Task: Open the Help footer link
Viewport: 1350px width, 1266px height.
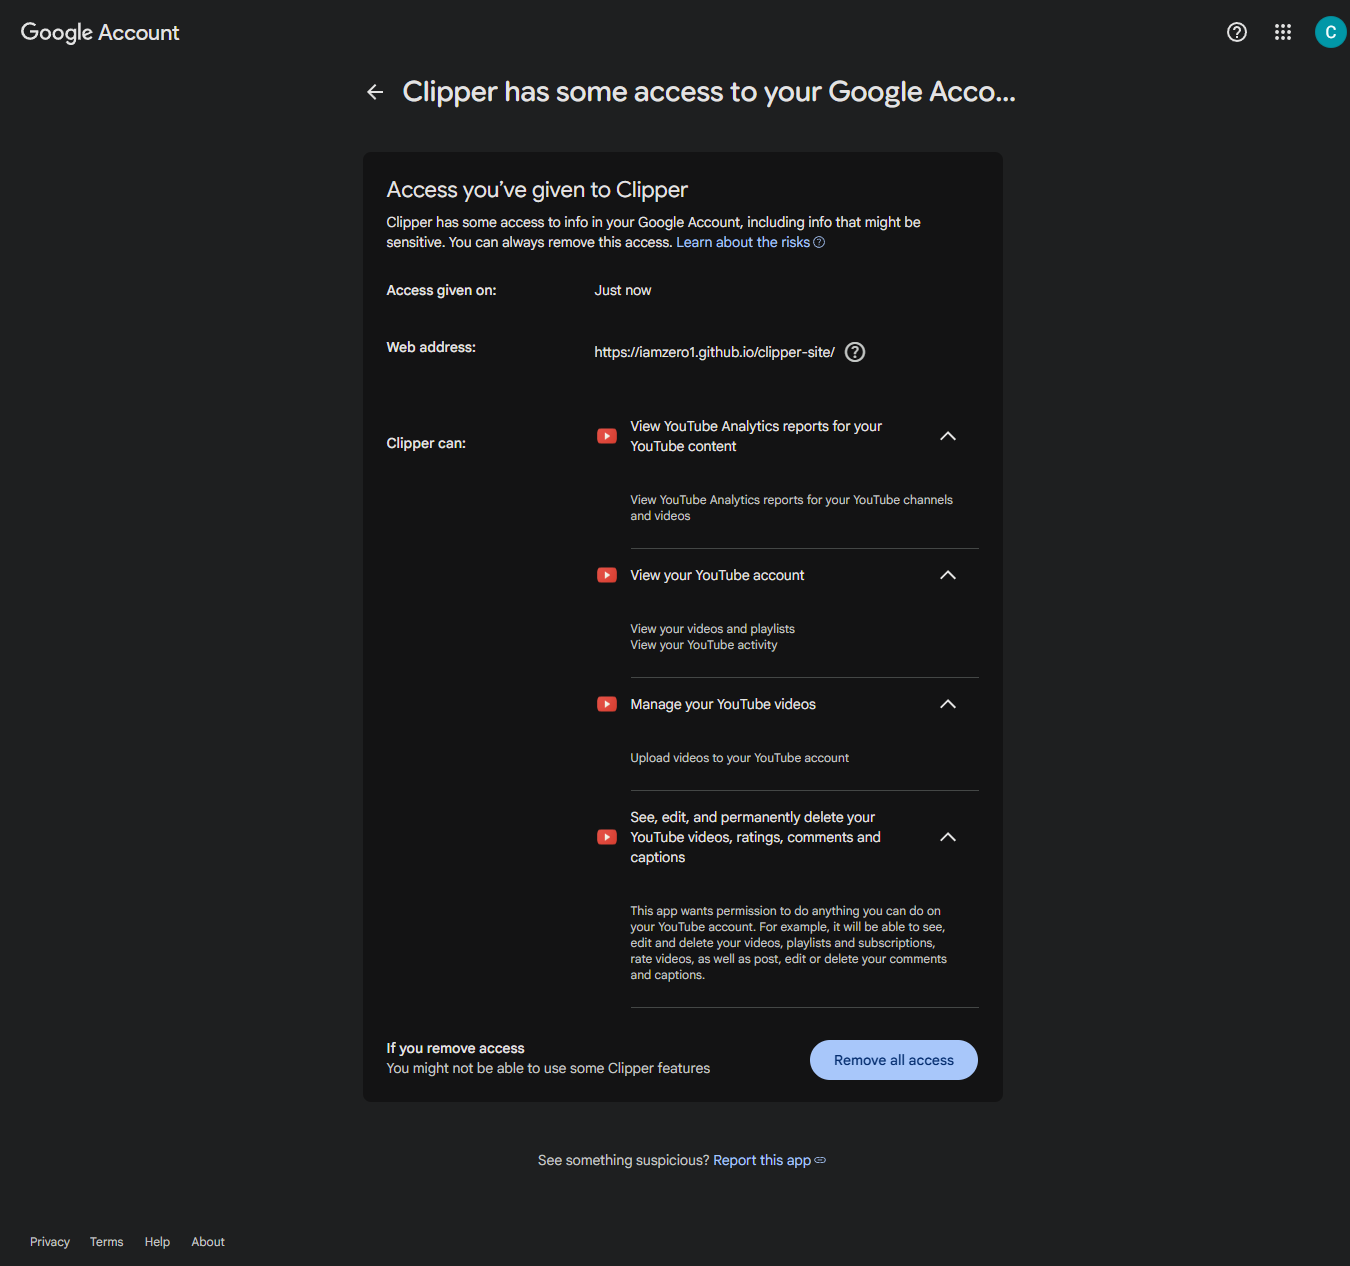Action: point(157,1242)
